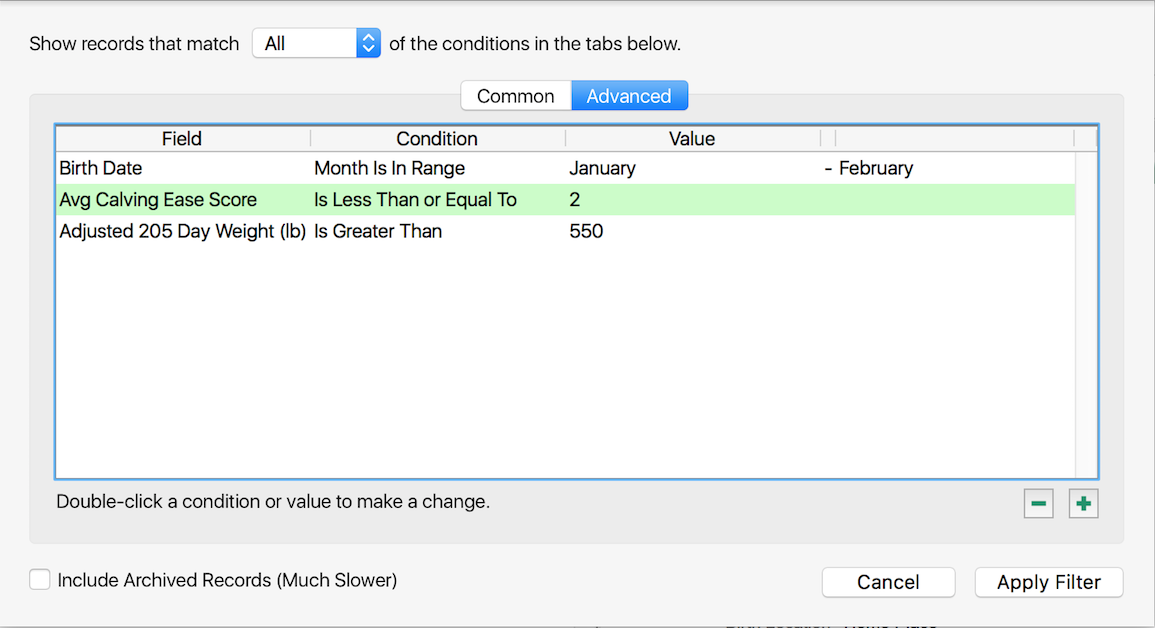Click the Field column header
This screenshot has height=628, width=1155.
click(182, 139)
